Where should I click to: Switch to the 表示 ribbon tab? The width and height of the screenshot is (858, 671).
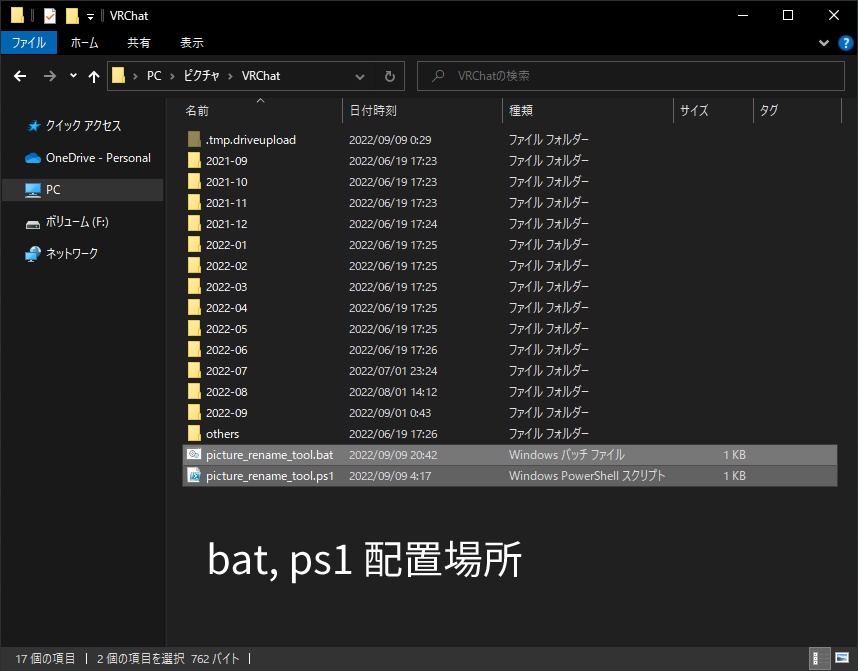191,42
